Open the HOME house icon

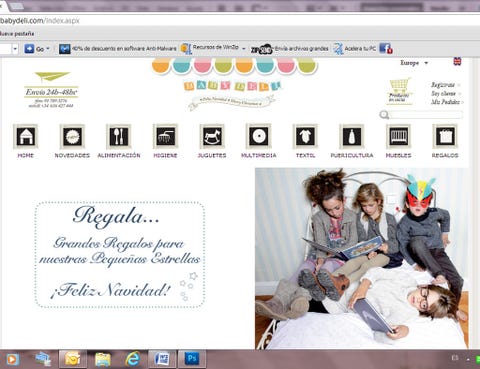pyautogui.click(x=26, y=136)
